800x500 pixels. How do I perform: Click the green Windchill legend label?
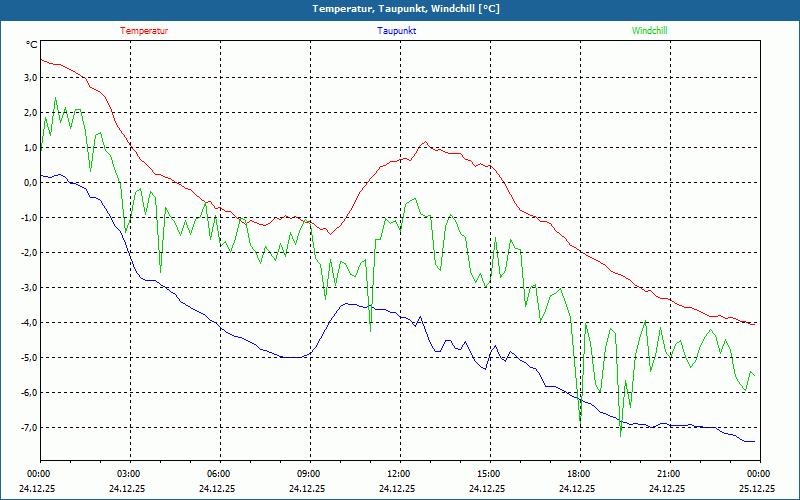click(x=649, y=31)
